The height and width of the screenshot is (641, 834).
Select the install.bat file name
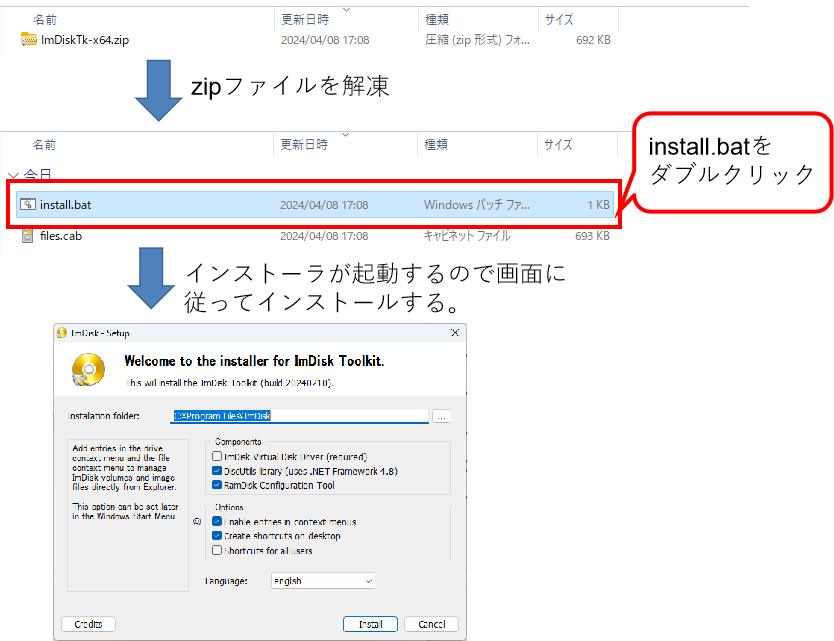point(65,205)
